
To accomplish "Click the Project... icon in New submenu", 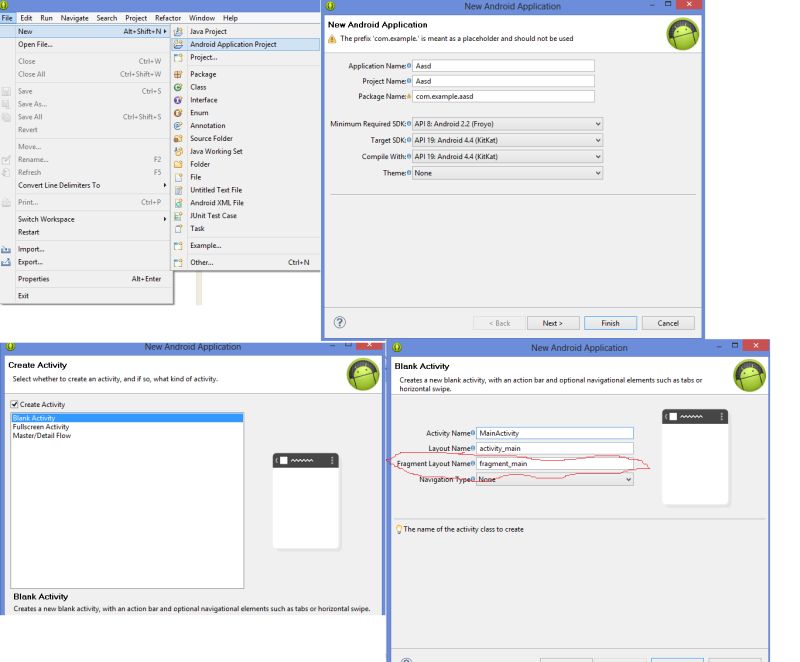I will (x=178, y=58).
